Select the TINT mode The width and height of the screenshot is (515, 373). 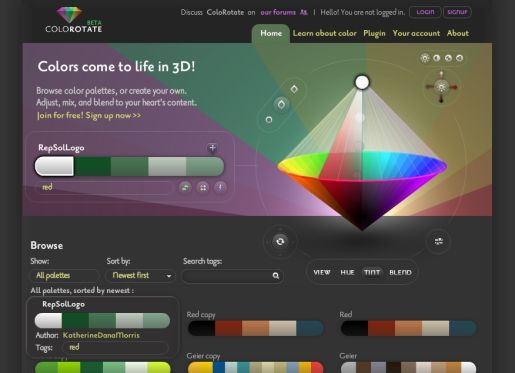coord(372,272)
